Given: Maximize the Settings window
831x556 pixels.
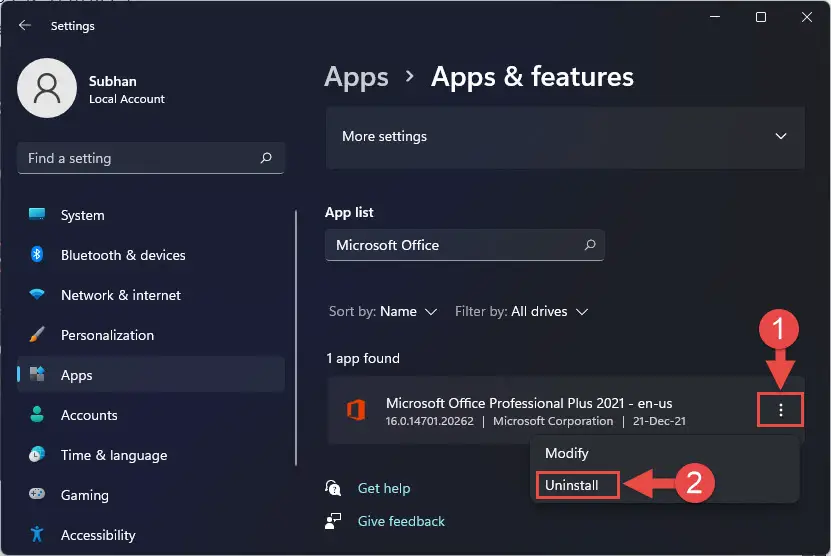Looking at the screenshot, I should (x=761, y=17).
